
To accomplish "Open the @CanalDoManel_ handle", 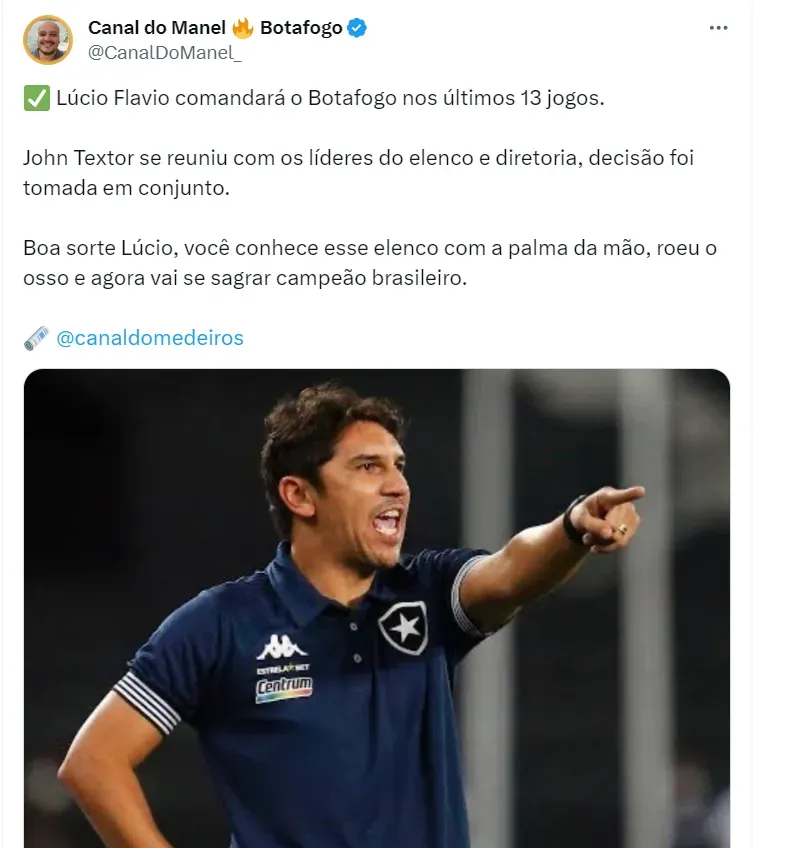I will pos(165,53).
